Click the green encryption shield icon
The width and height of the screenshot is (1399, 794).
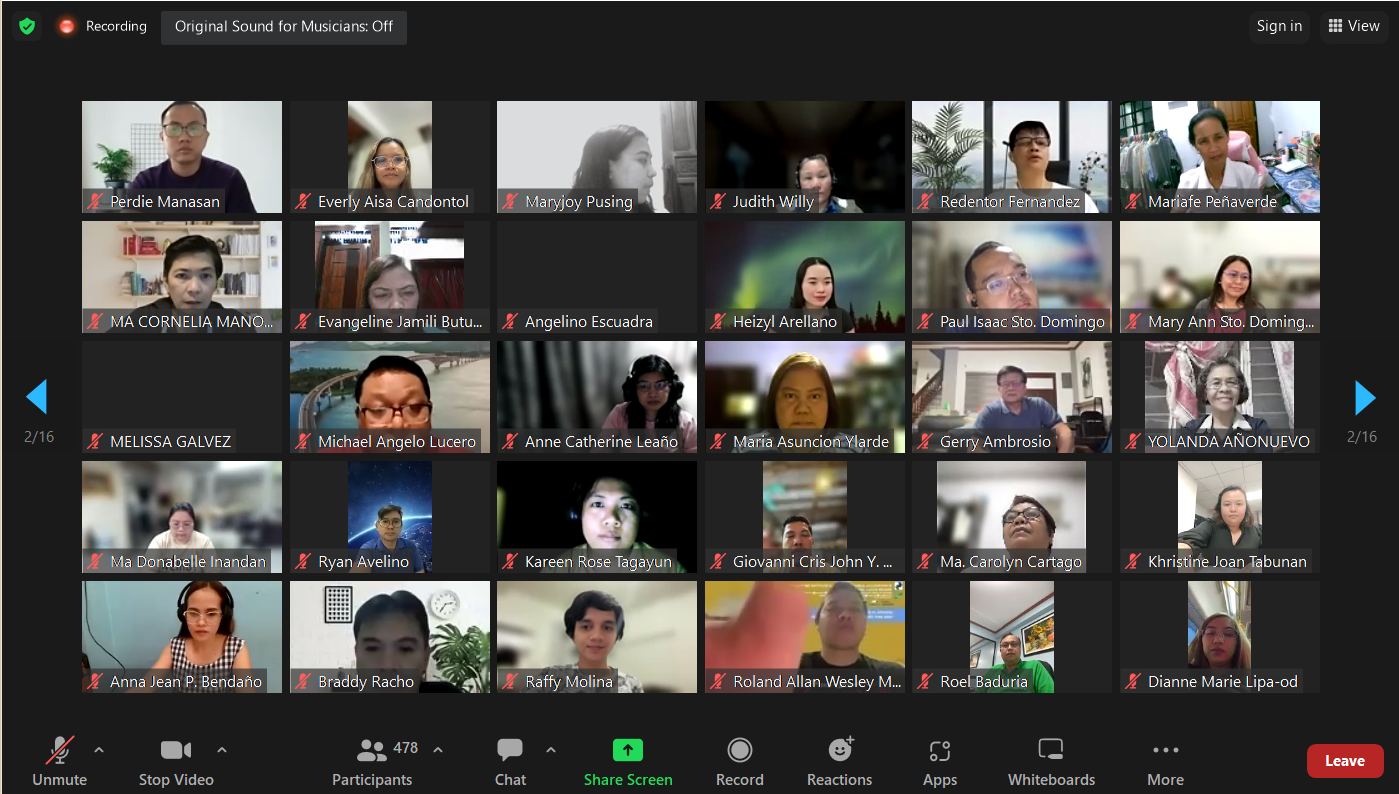pos(27,27)
